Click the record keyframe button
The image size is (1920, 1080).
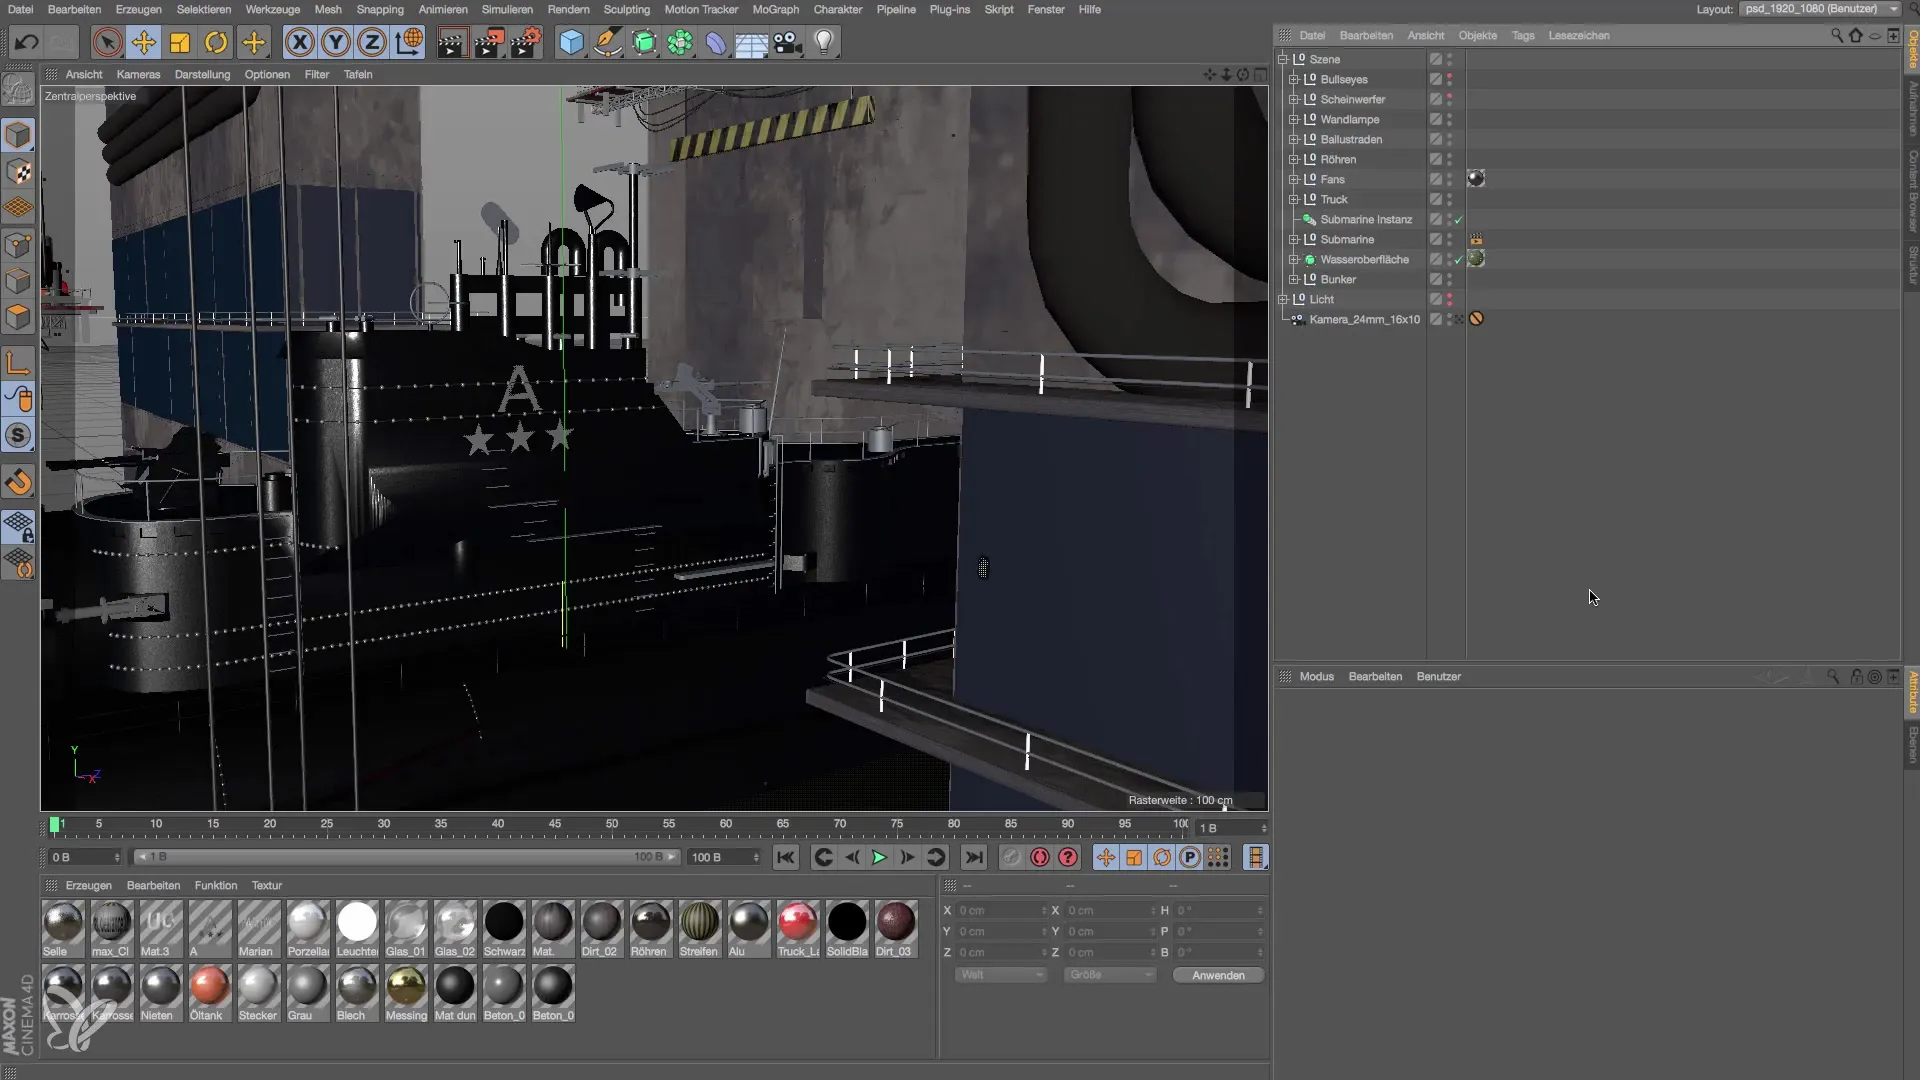(x=1011, y=857)
